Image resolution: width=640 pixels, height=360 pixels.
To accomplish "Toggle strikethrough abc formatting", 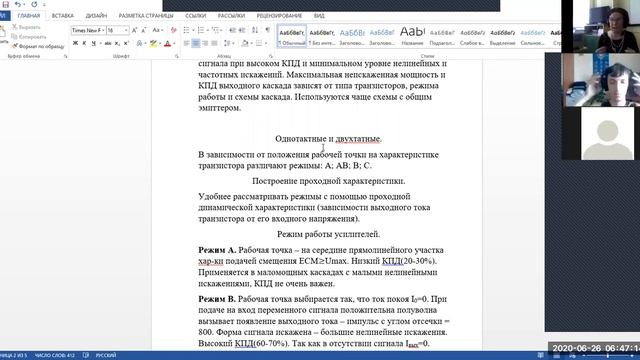I will (x=108, y=43).
